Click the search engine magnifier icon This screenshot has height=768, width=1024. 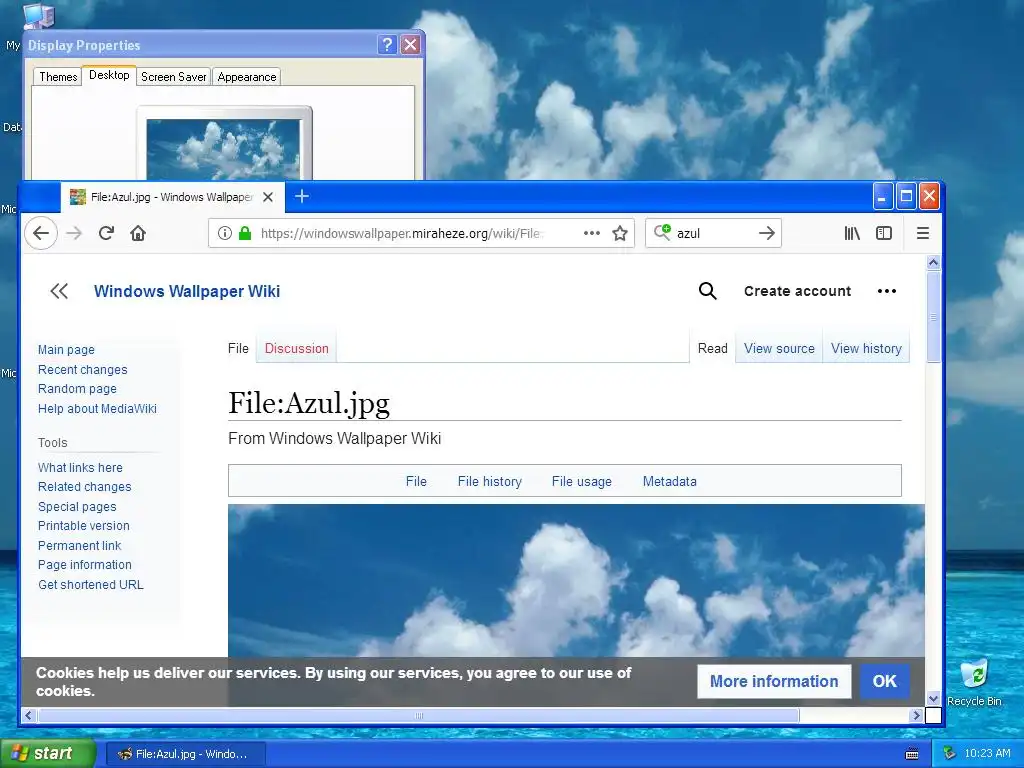pyautogui.click(x=662, y=232)
